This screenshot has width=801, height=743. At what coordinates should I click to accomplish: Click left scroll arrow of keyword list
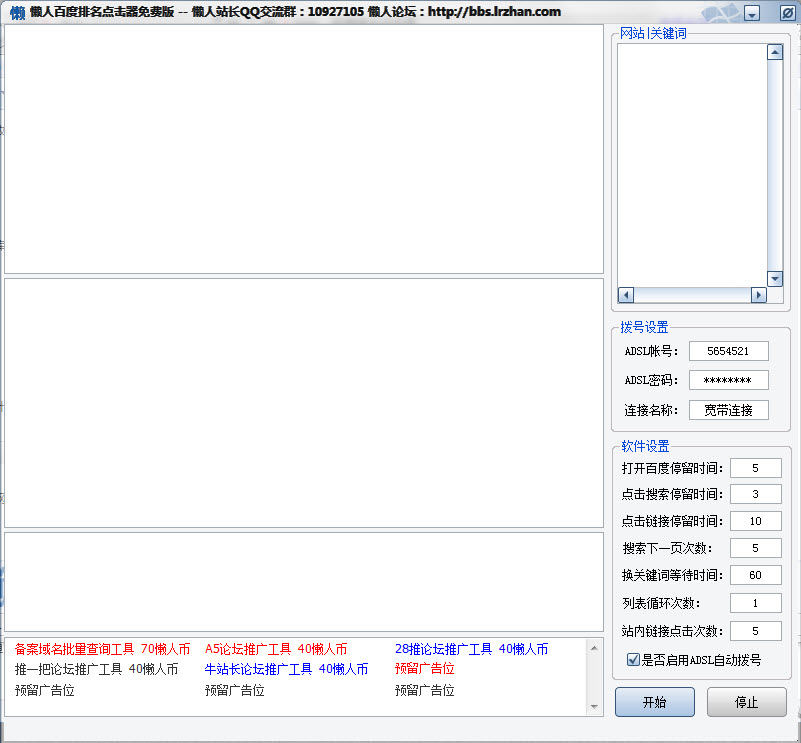625,295
